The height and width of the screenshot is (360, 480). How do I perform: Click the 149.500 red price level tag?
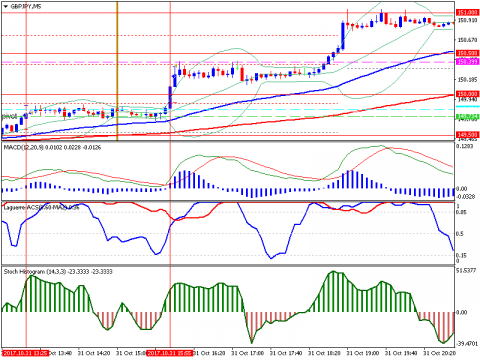[467, 135]
